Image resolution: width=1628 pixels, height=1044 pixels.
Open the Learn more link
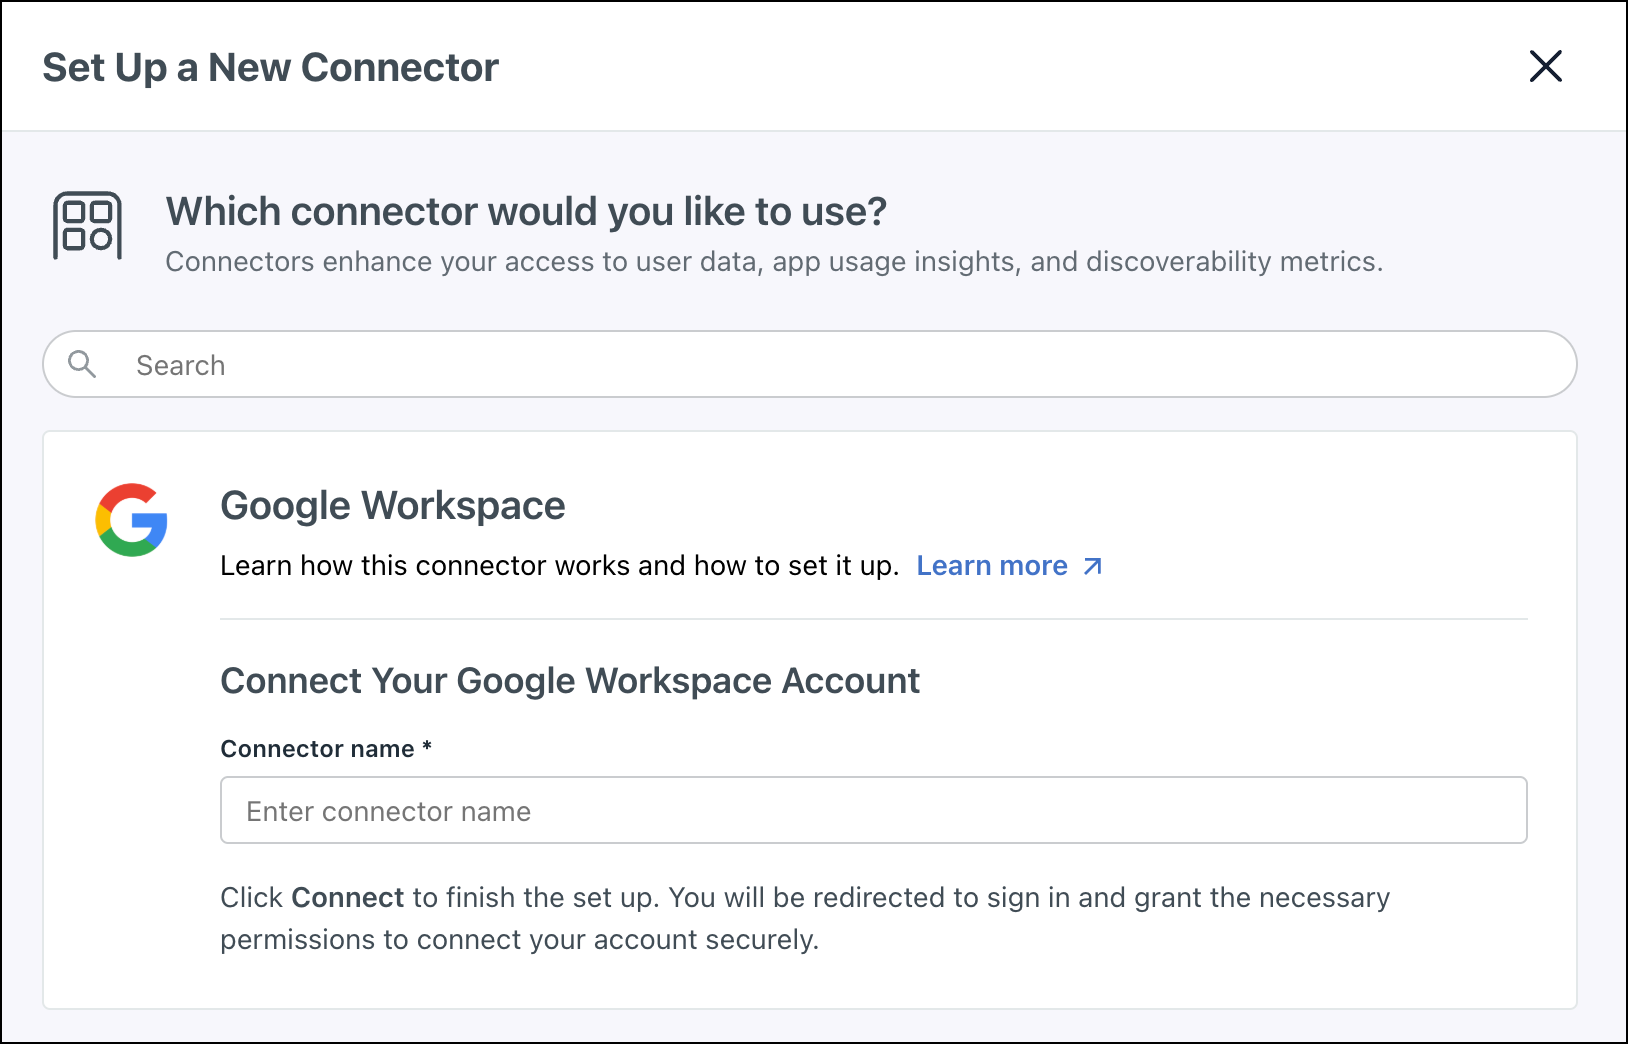click(x=992, y=566)
